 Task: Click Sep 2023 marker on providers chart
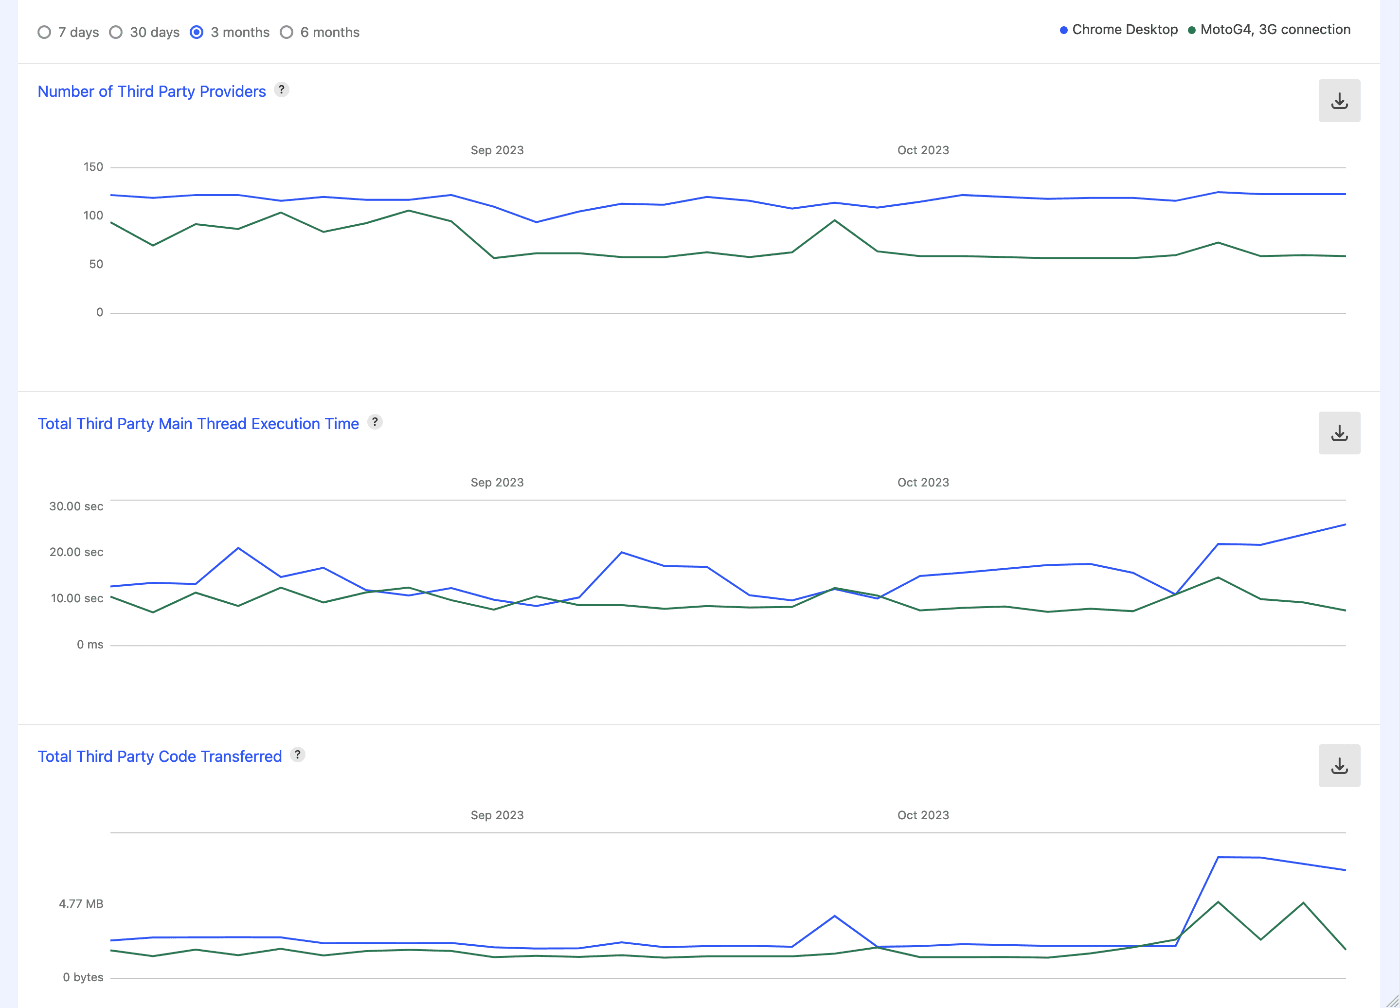pyautogui.click(x=497, y=150)
